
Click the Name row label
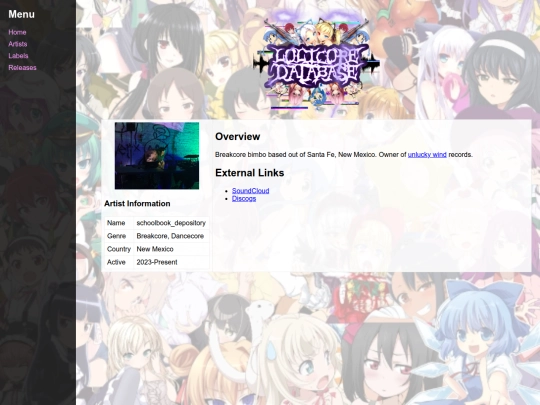[x=119, y=223]
